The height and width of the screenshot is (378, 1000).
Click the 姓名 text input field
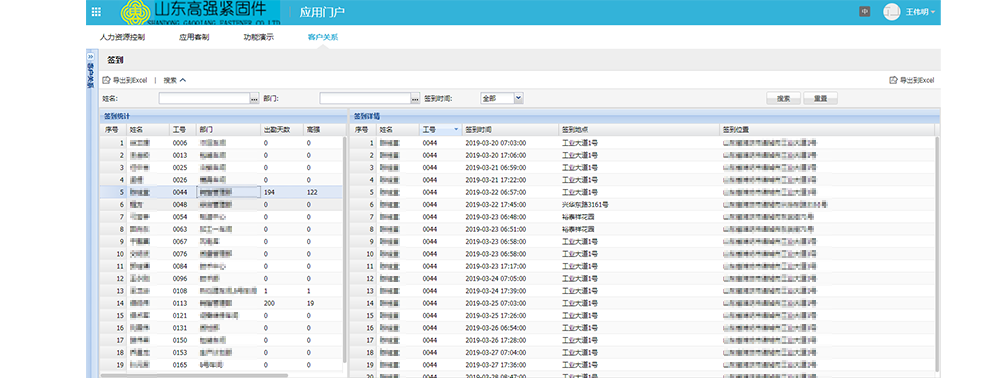(204, 99)
